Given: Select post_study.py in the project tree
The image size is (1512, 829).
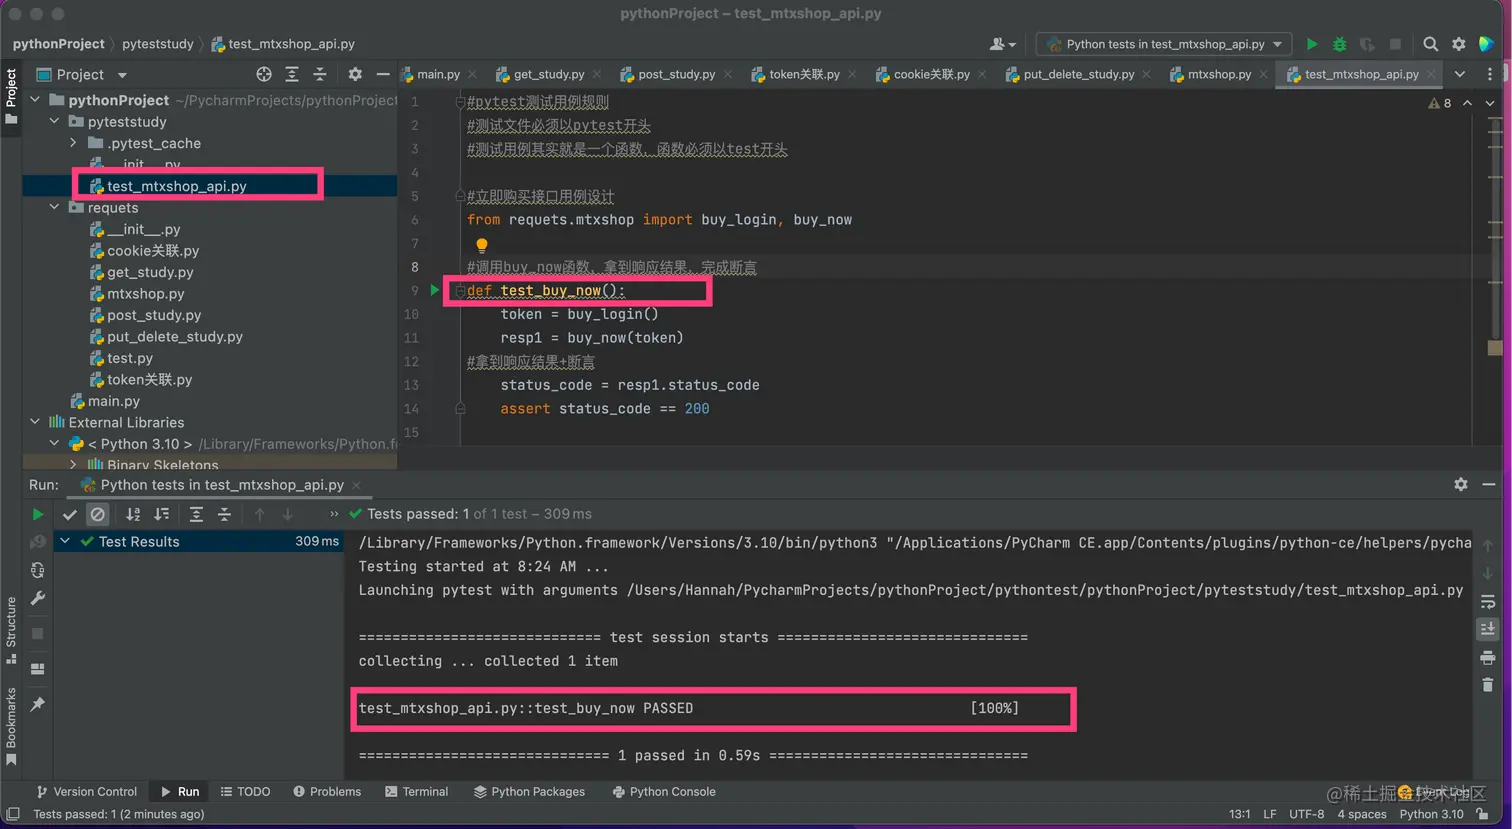Looking at the screenshot, I should [x=153, y=315].
